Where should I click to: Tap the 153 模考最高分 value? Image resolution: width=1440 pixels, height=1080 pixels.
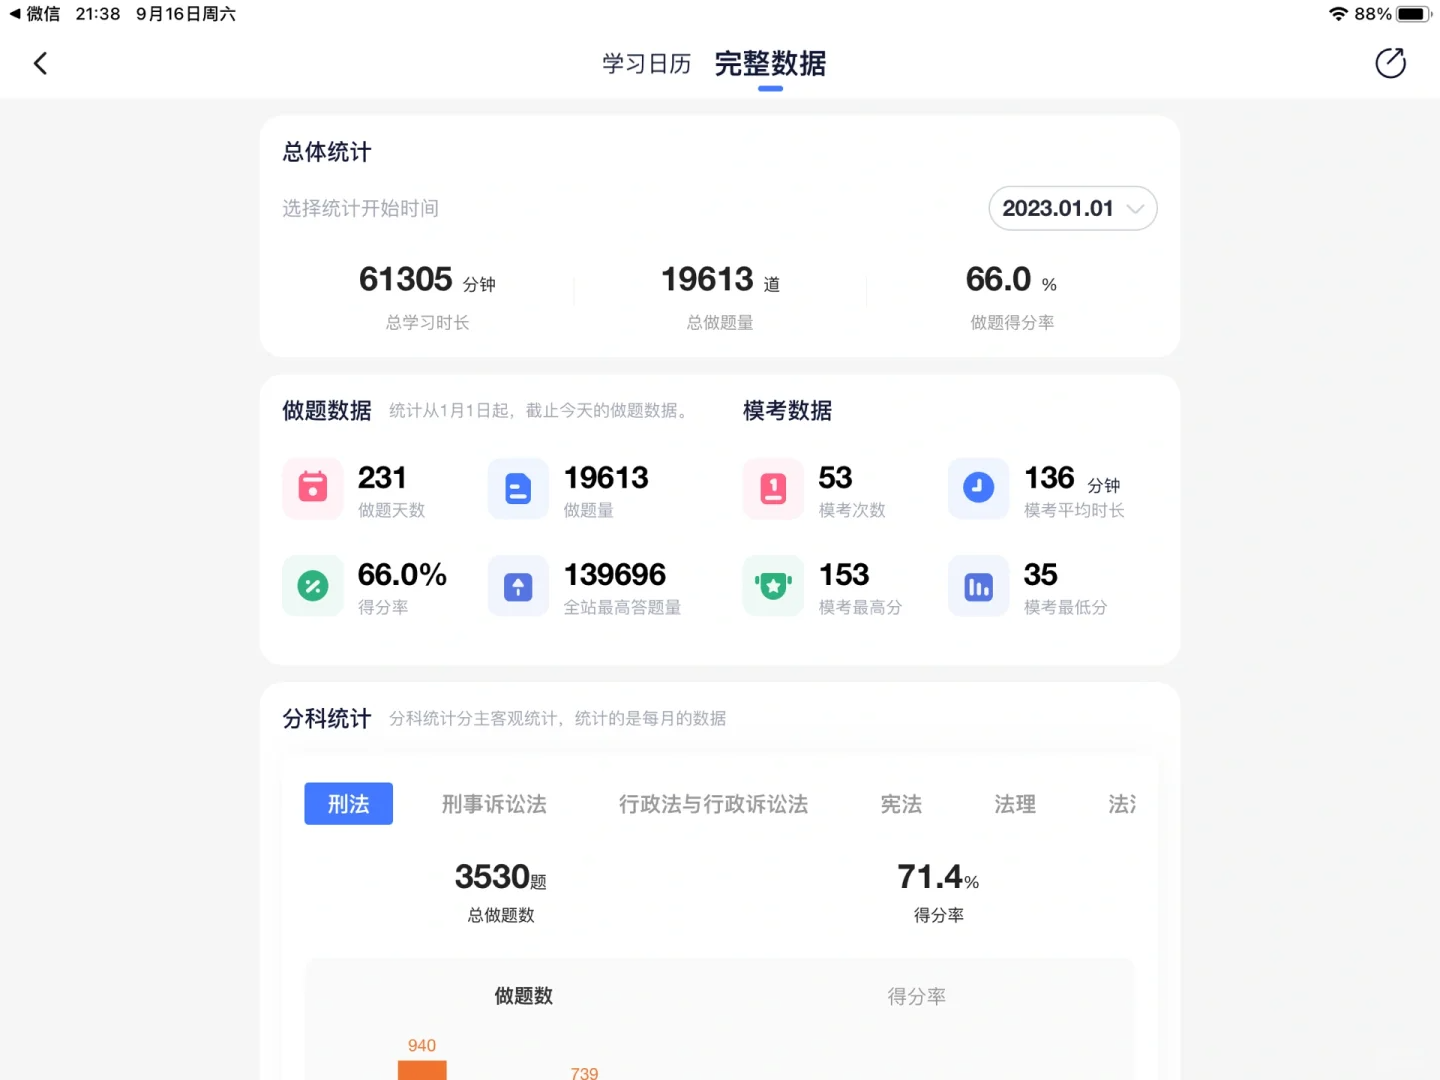[844, 575]
